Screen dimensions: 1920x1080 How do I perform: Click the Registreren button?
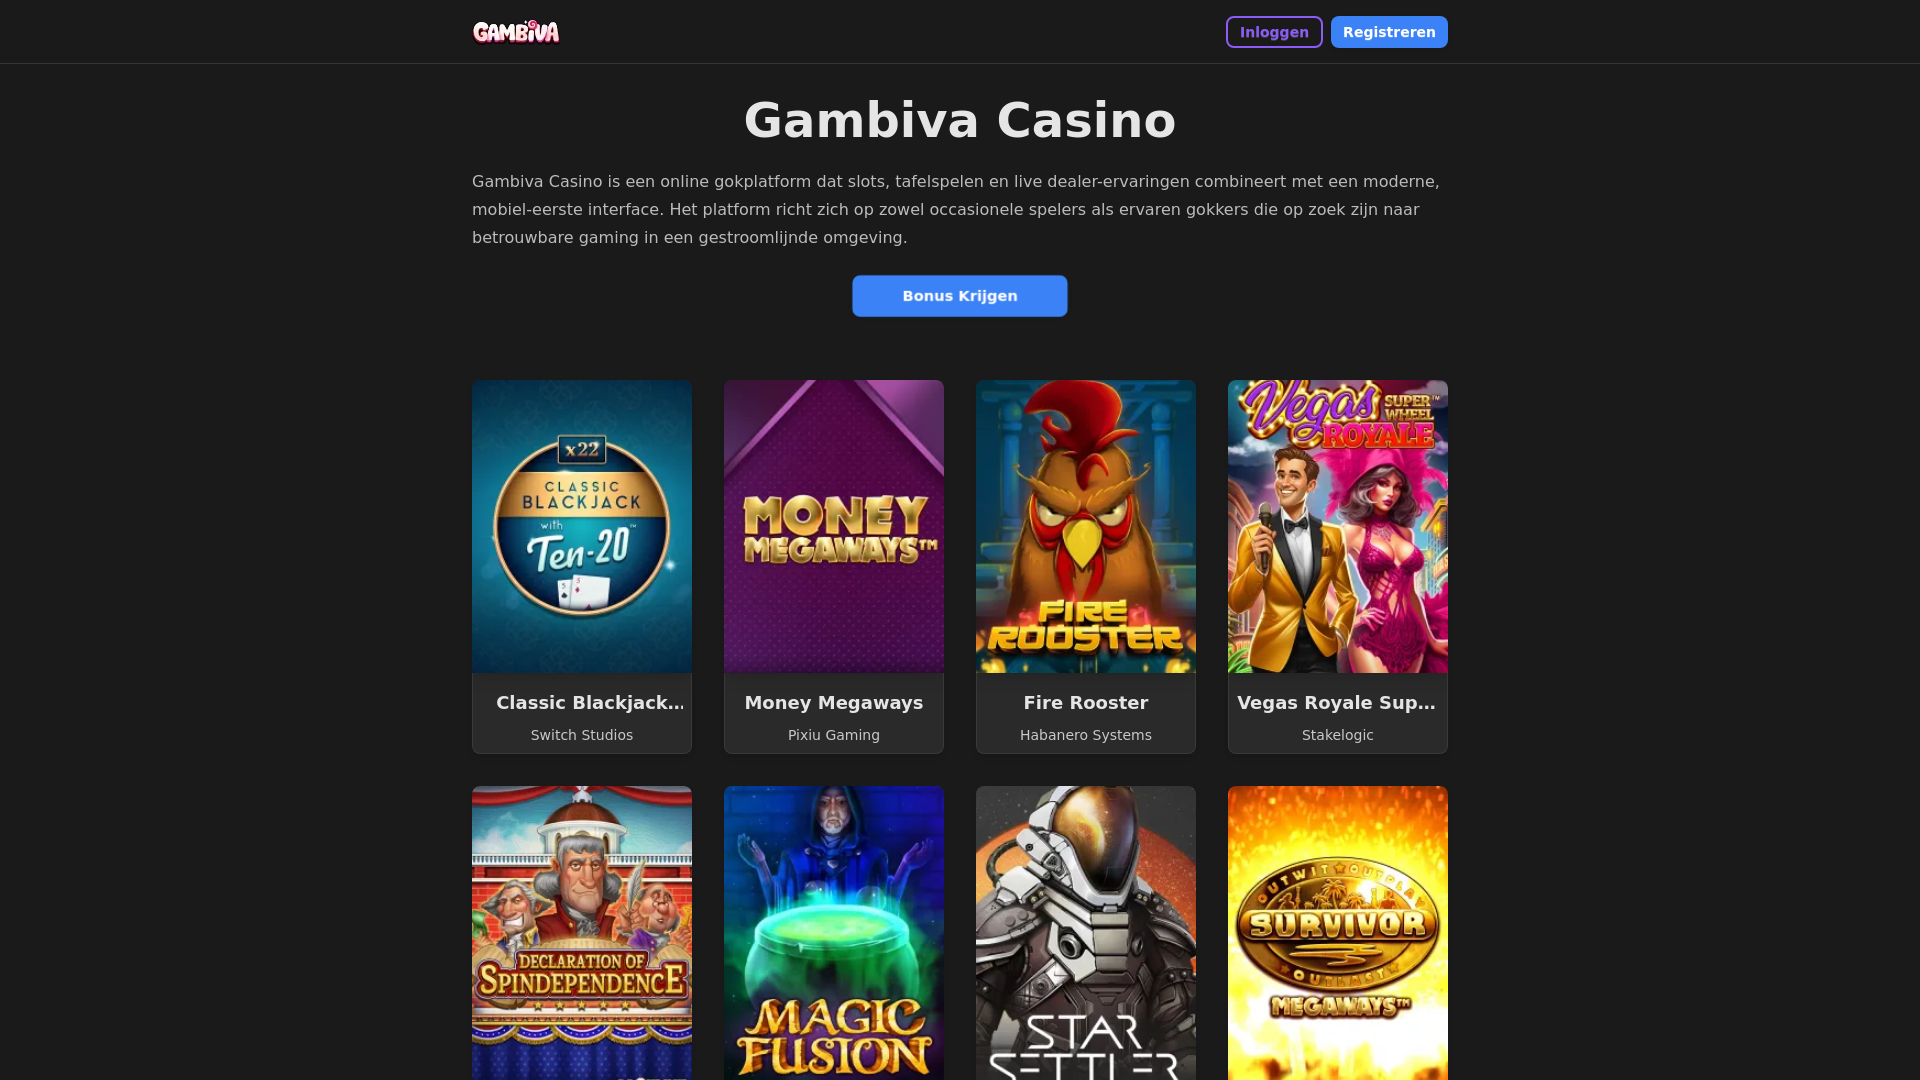pyautogui.click(x=1389, y=32)
